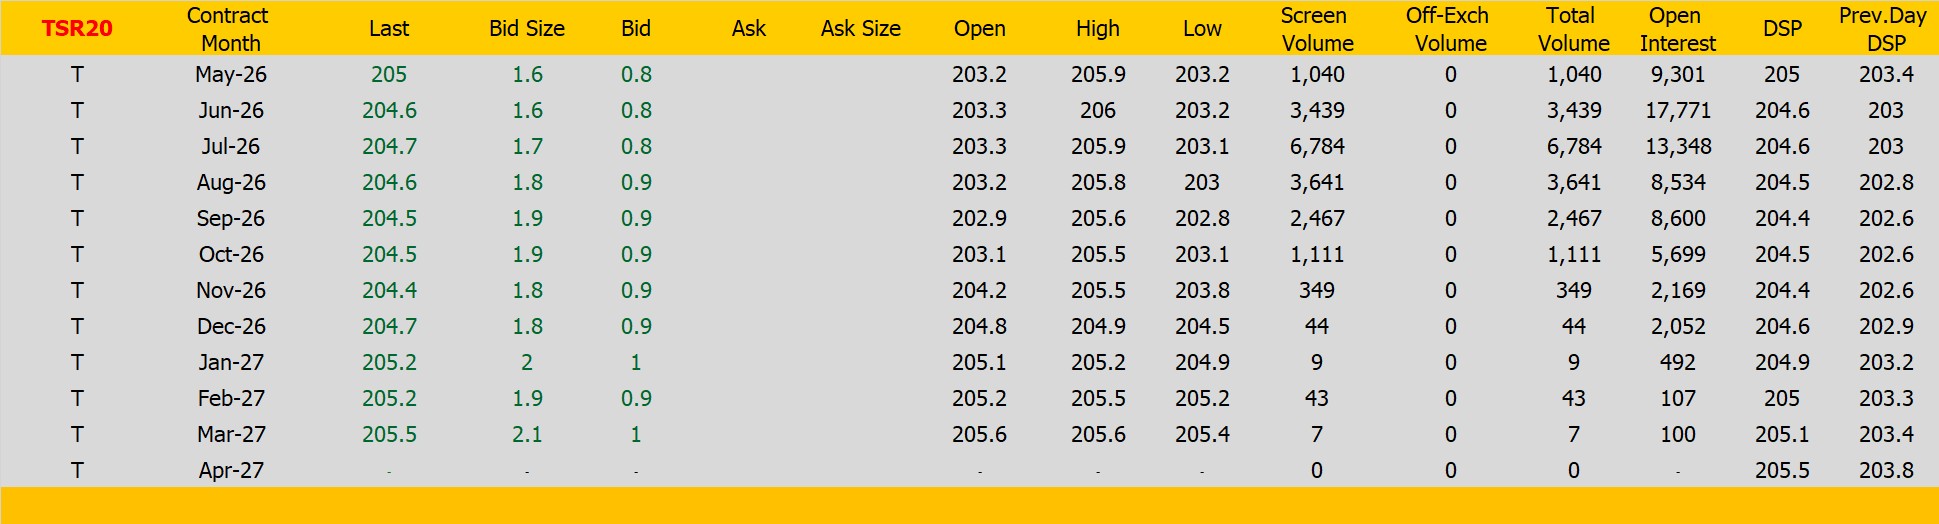Select the Ask Size column header

coord(860,29)
